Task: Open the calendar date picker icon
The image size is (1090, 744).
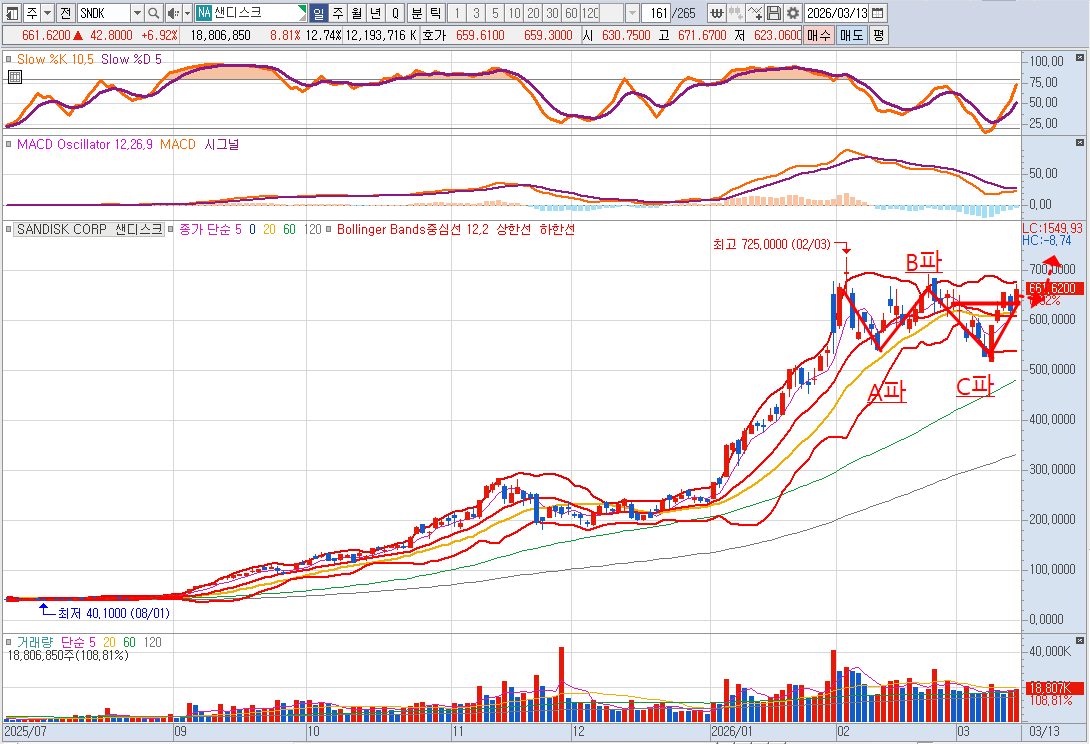Action: tap(877, 13)
